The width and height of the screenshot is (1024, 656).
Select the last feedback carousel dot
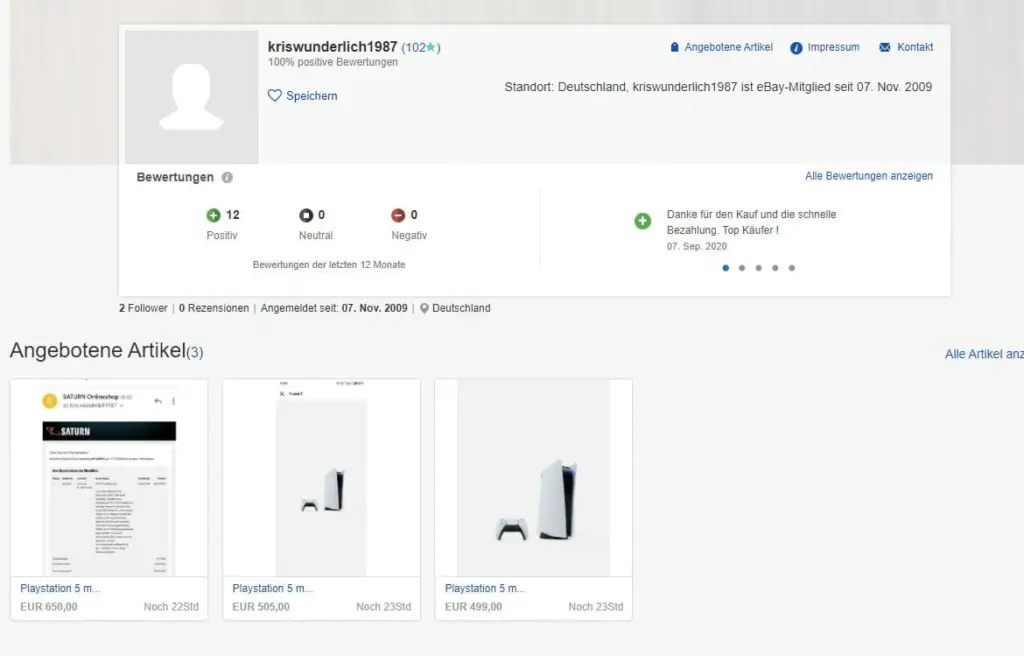[x=791, y=268]
